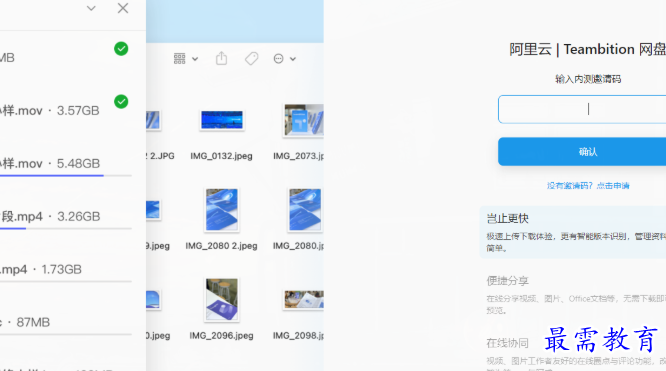Image resolution: width=666 pixels, height=371 pixels.
Task: Click the 5.48GB upload progress bar
Action: [x=66, y=175]
